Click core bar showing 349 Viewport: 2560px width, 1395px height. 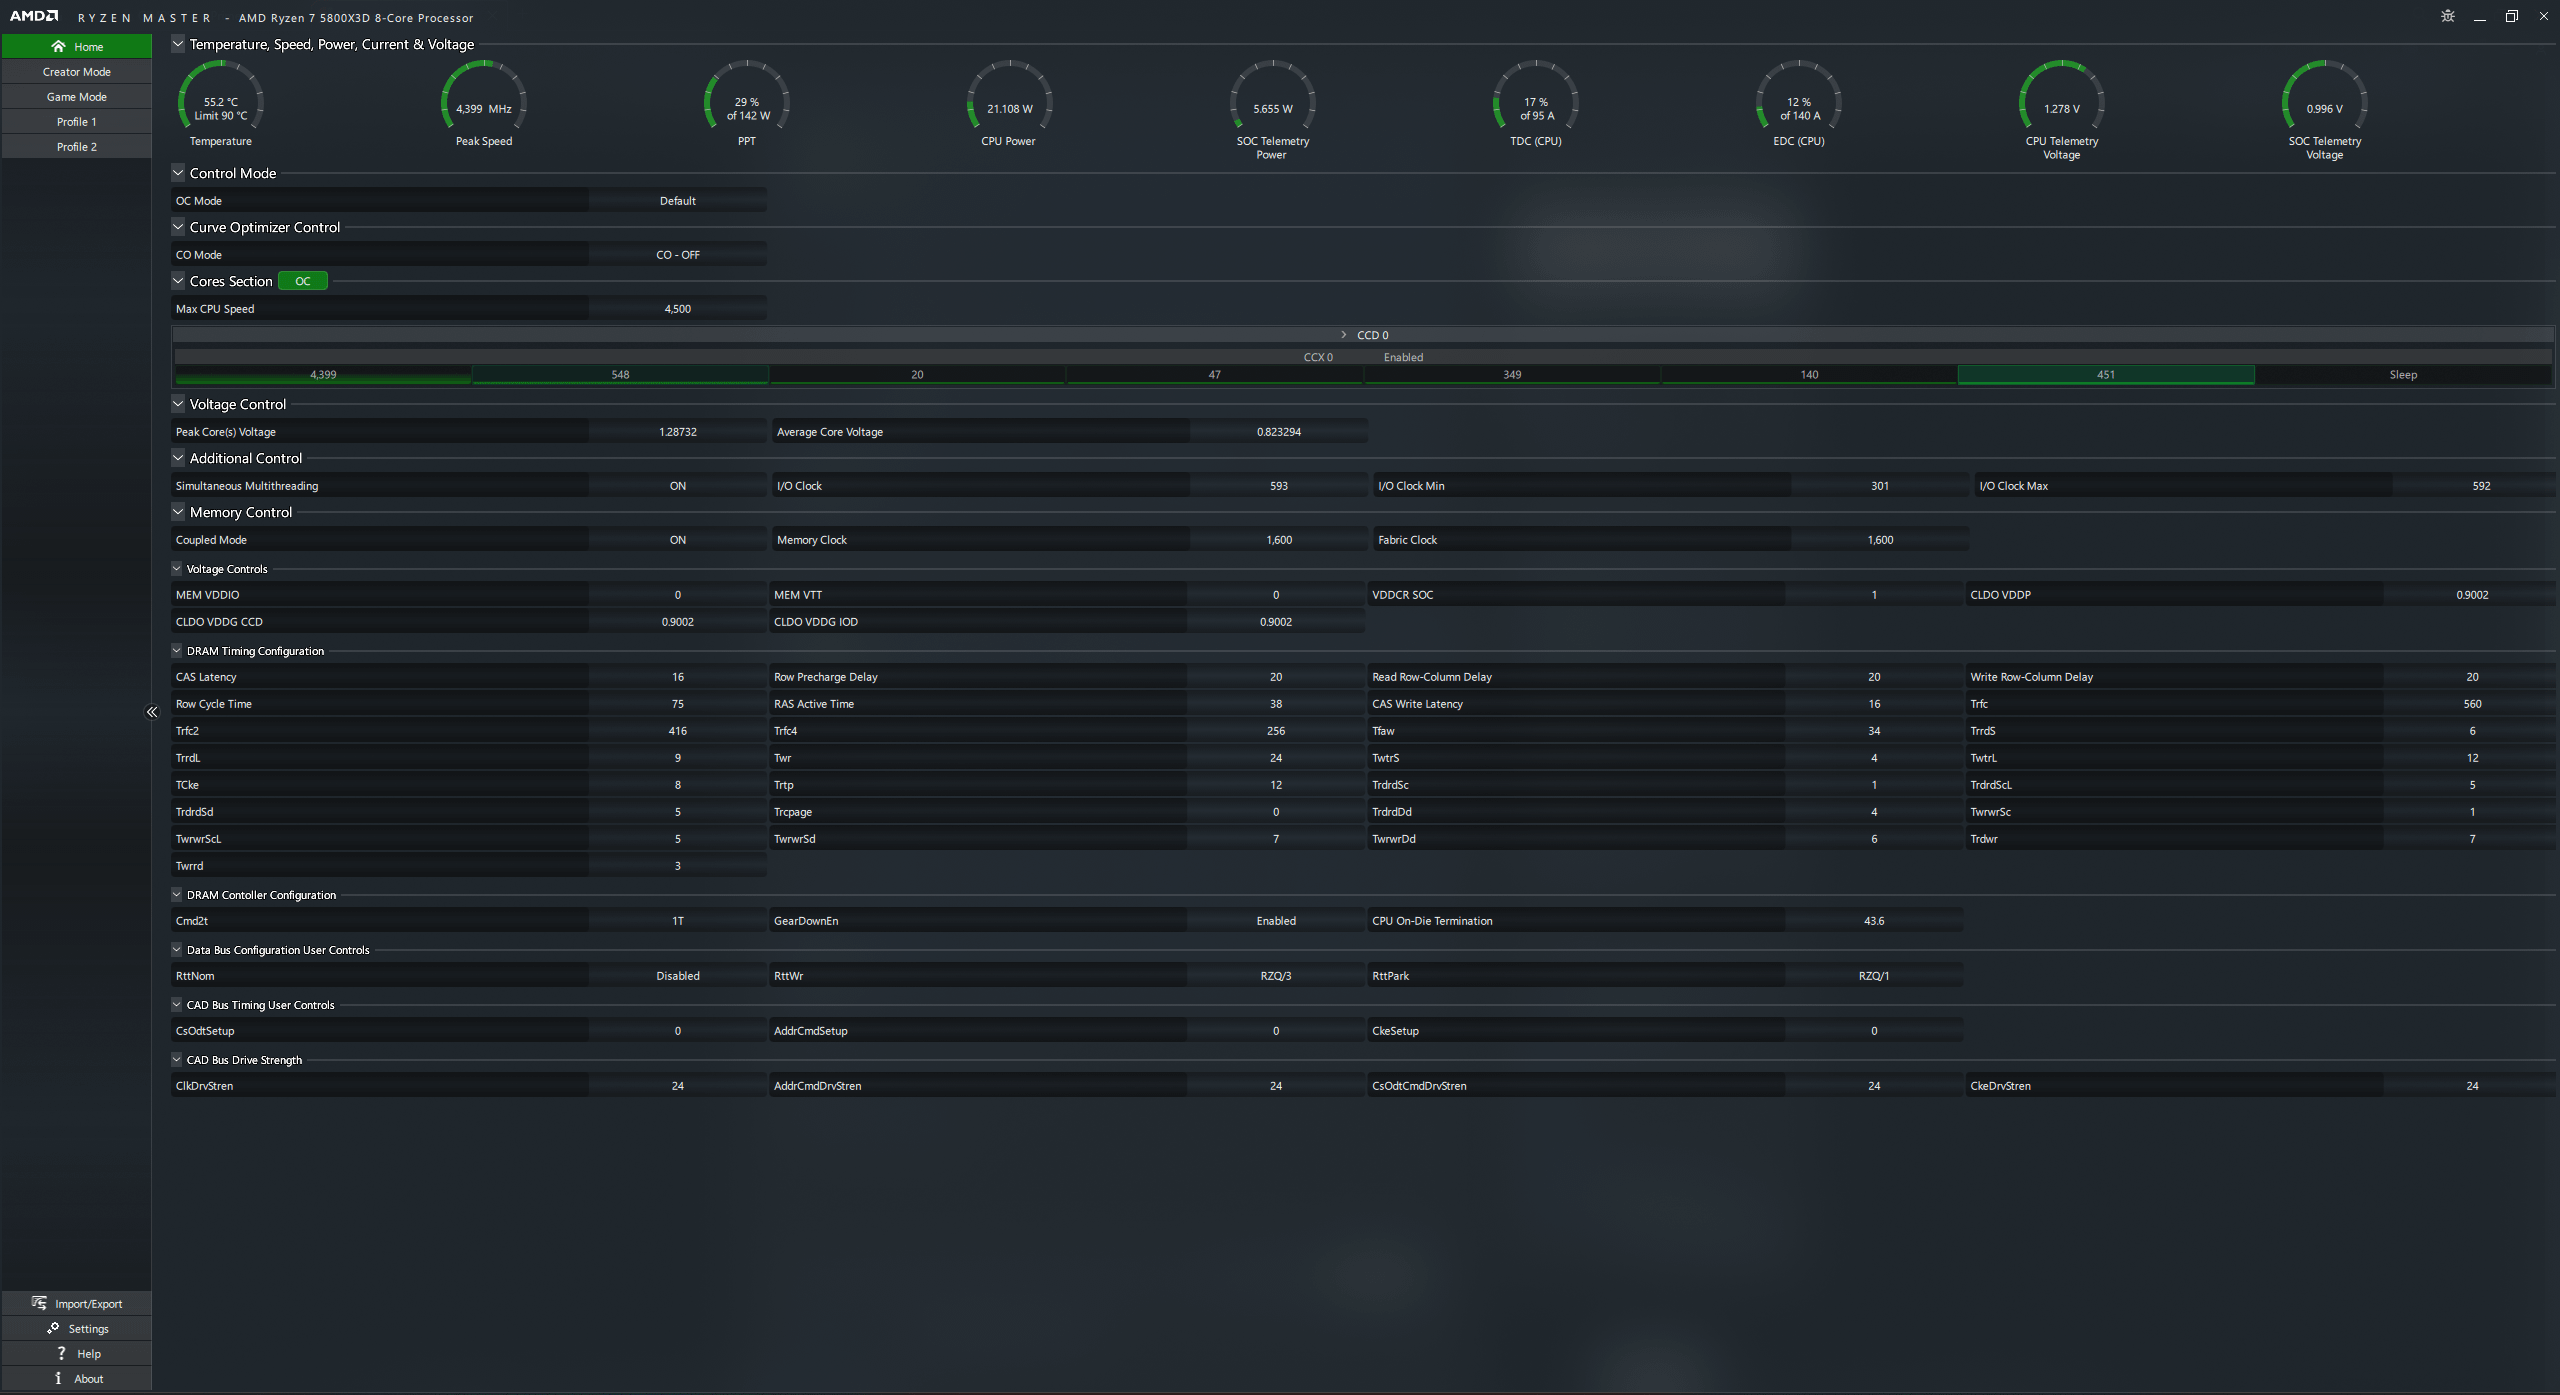(x=1512, y=375)
